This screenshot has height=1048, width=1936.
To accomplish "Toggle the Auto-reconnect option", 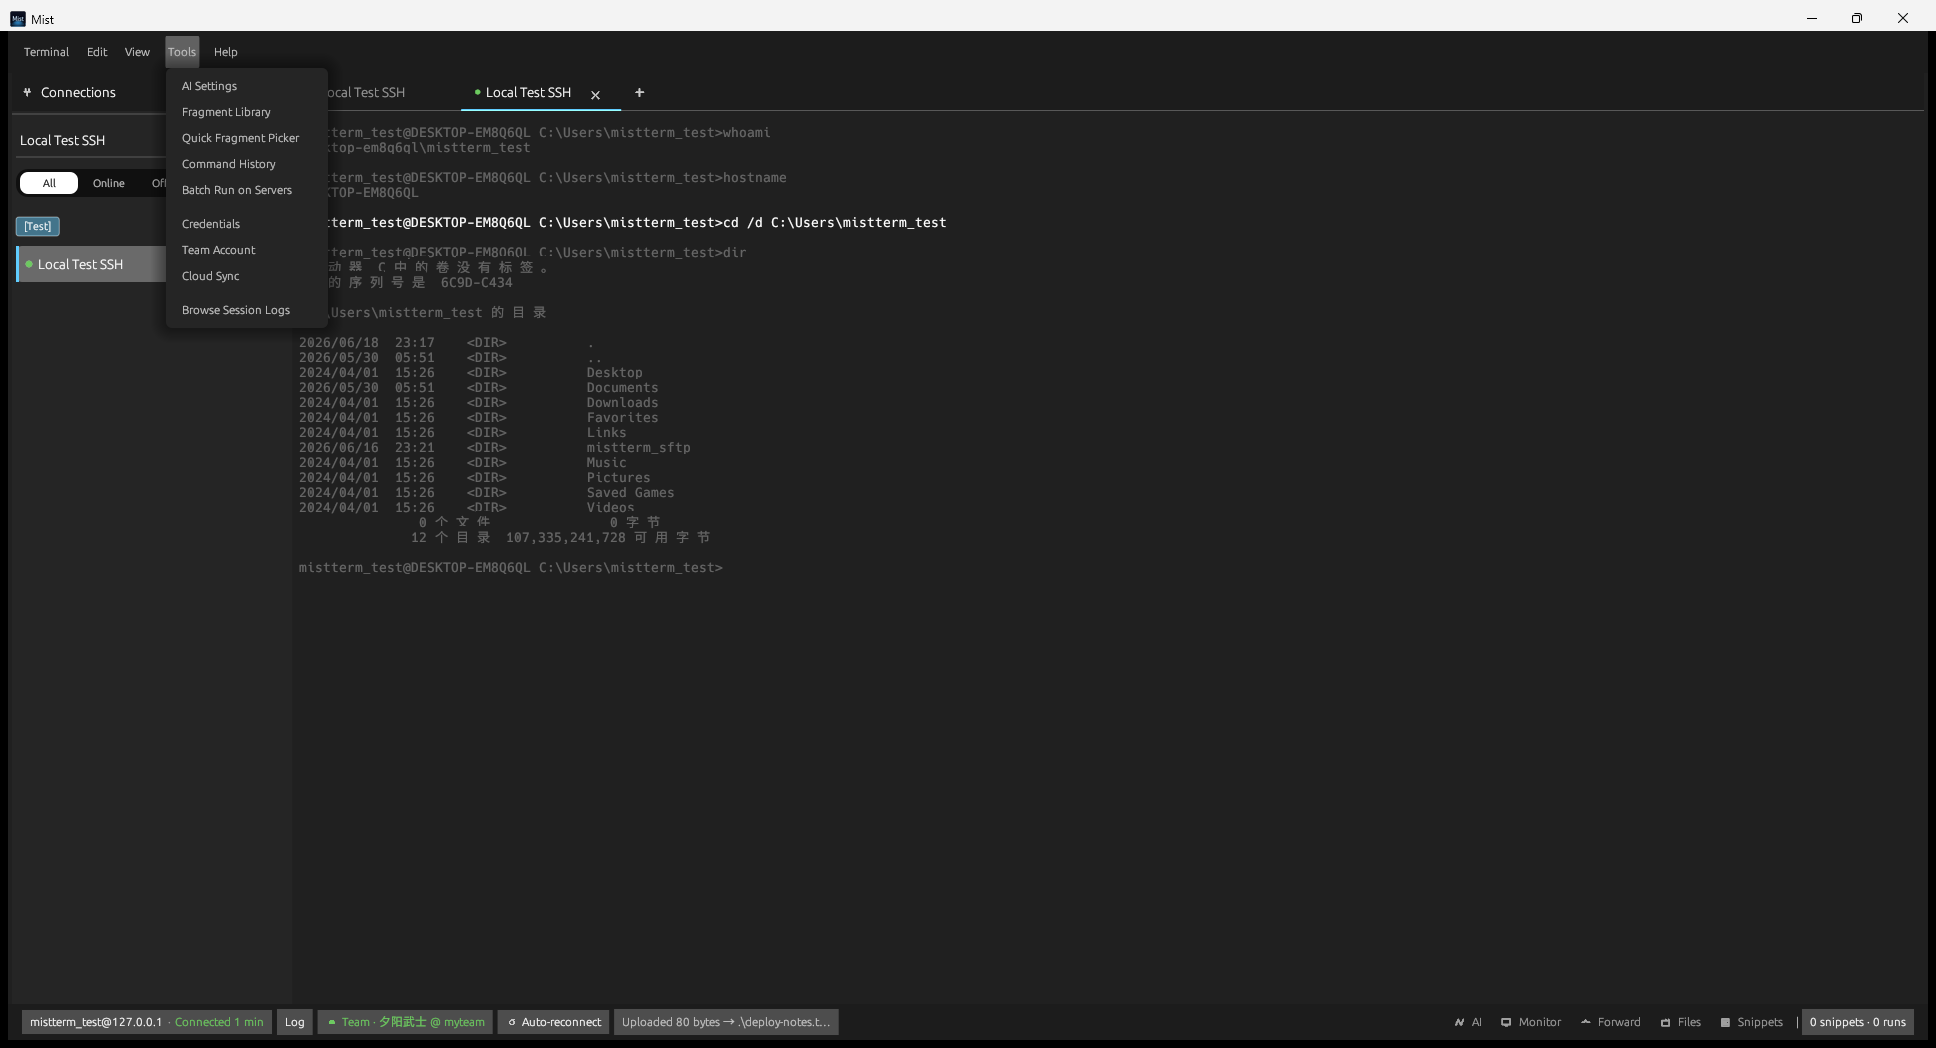I will pyautogui.click(x=554, y=1022).
